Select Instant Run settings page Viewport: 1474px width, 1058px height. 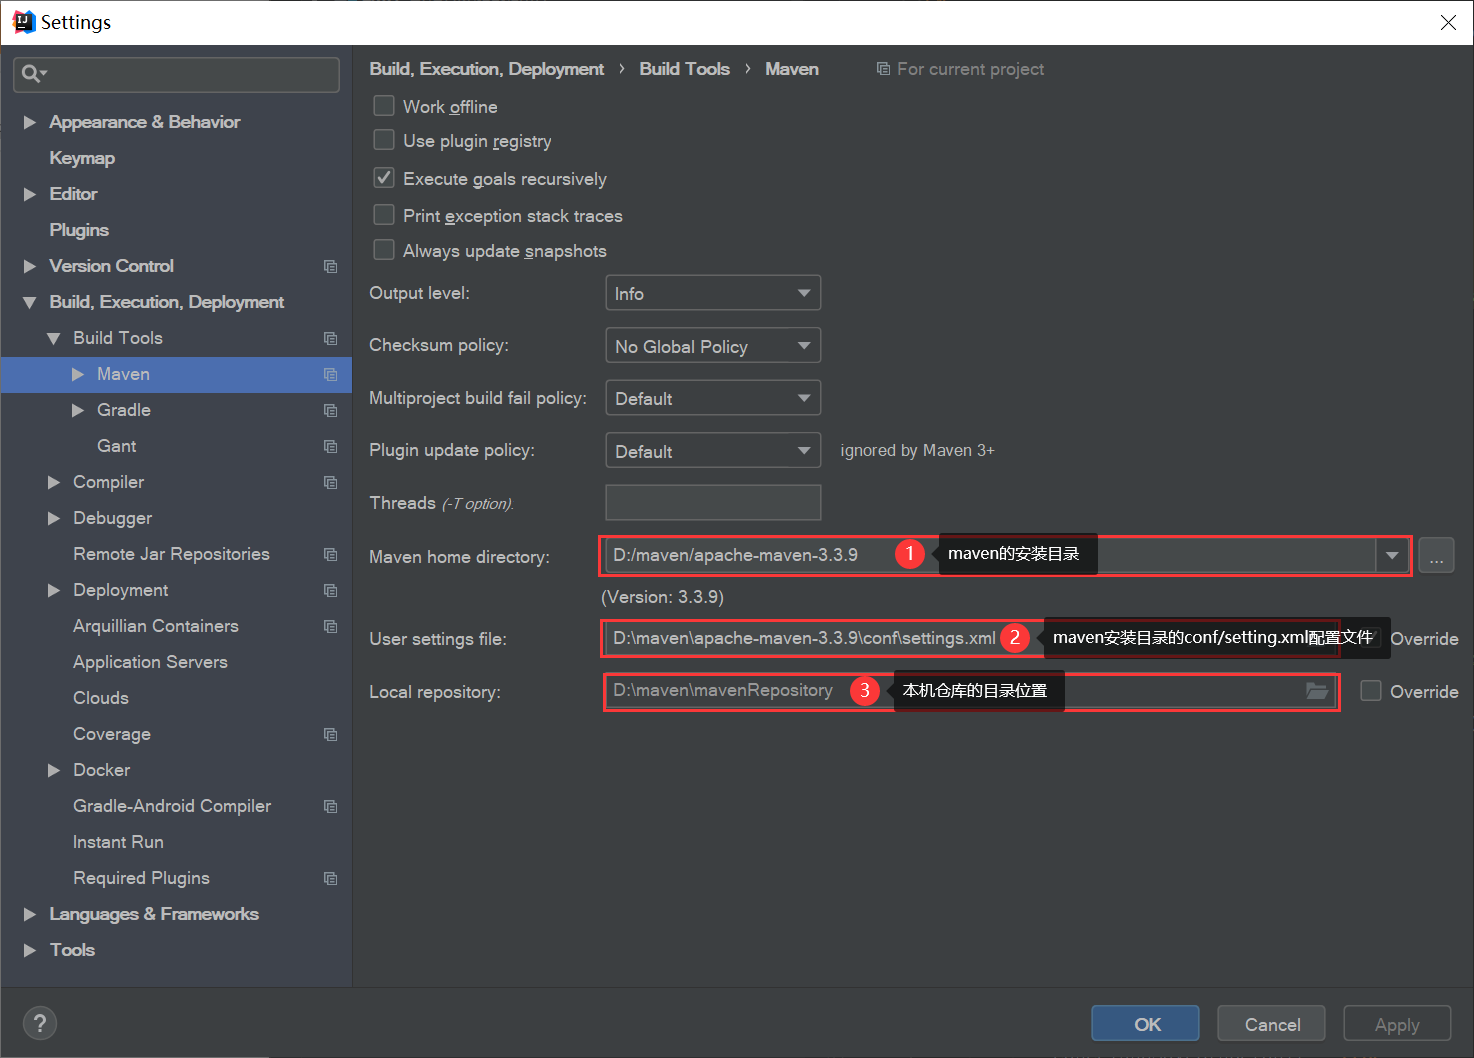coord(118,842)
